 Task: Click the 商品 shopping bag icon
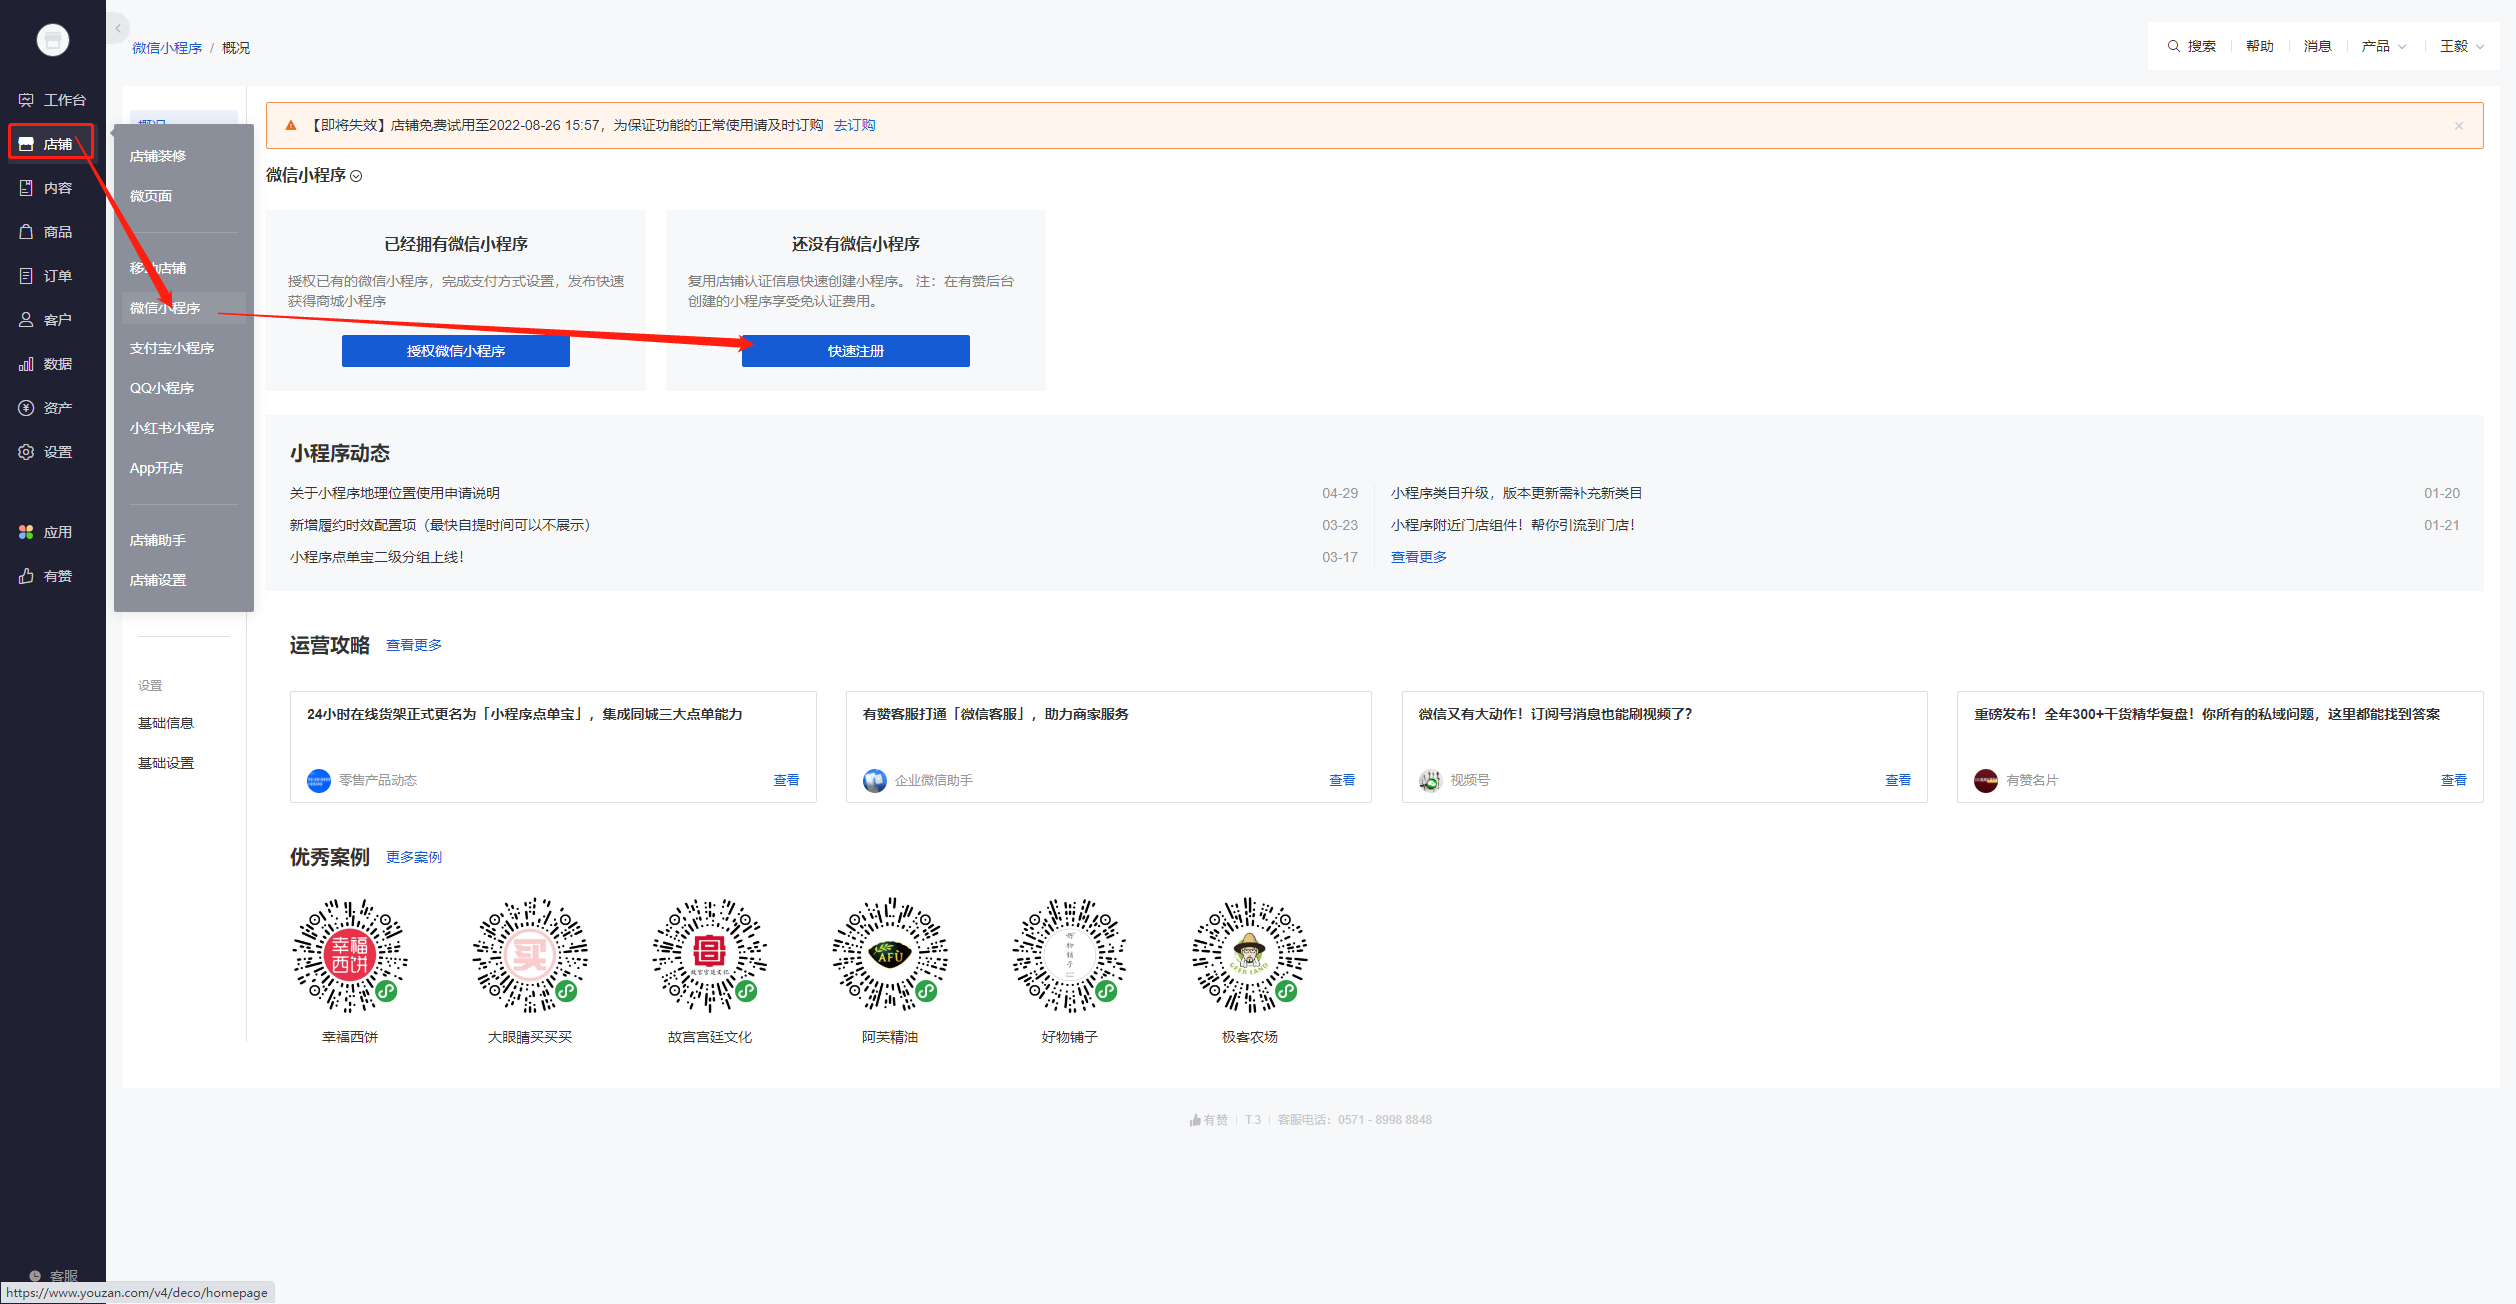click(26, 232)
